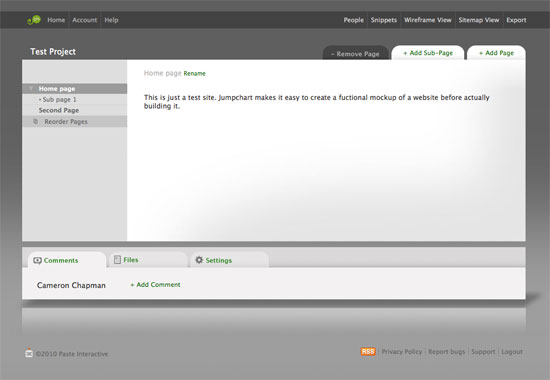The width and height of the screenshot is (550, 380).
Task: Collapse the Home page tree arrow
Action: (x=31, y=88)
